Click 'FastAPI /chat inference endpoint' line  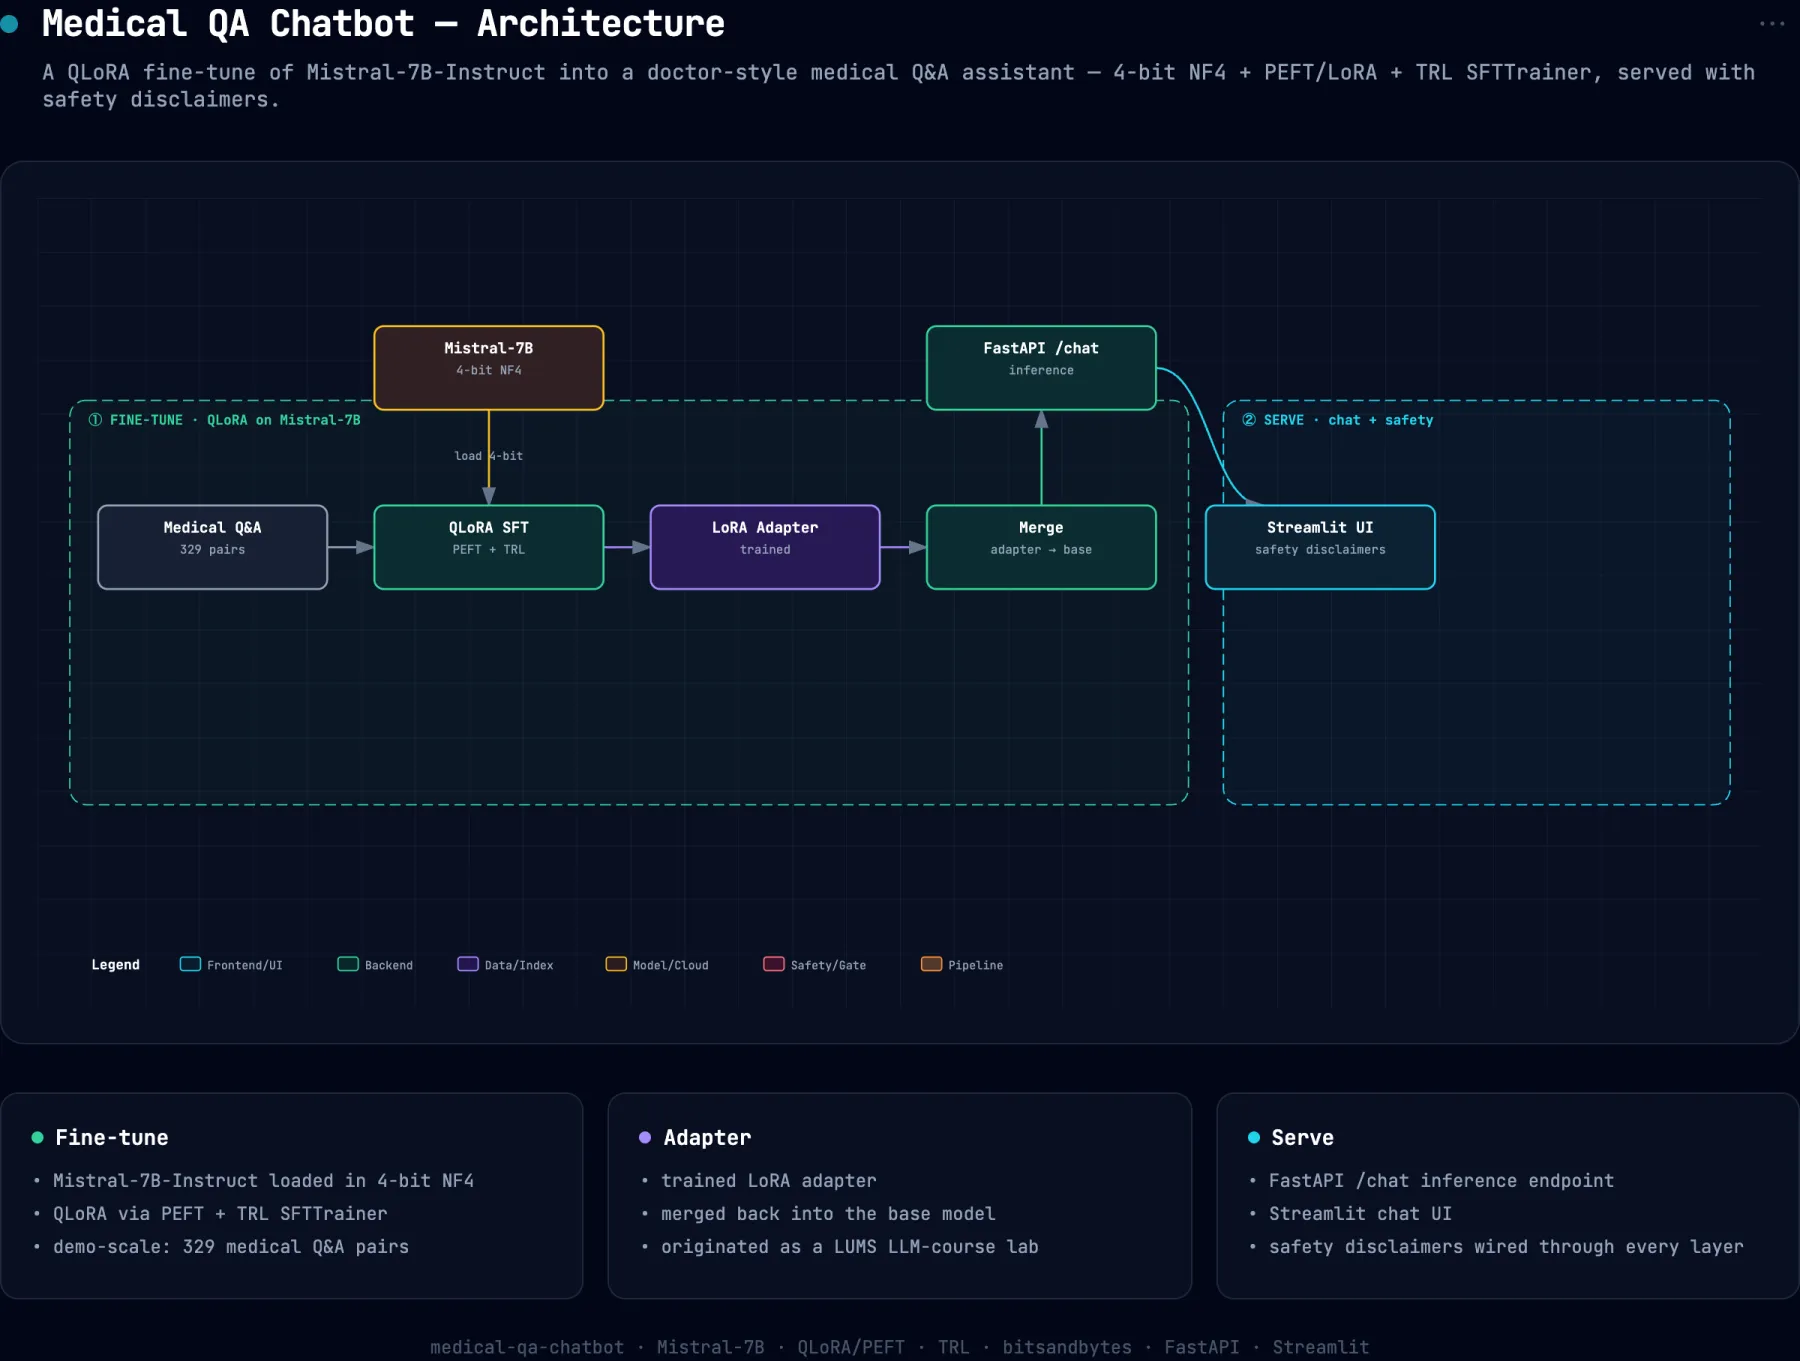(x=1441, y=1181)
